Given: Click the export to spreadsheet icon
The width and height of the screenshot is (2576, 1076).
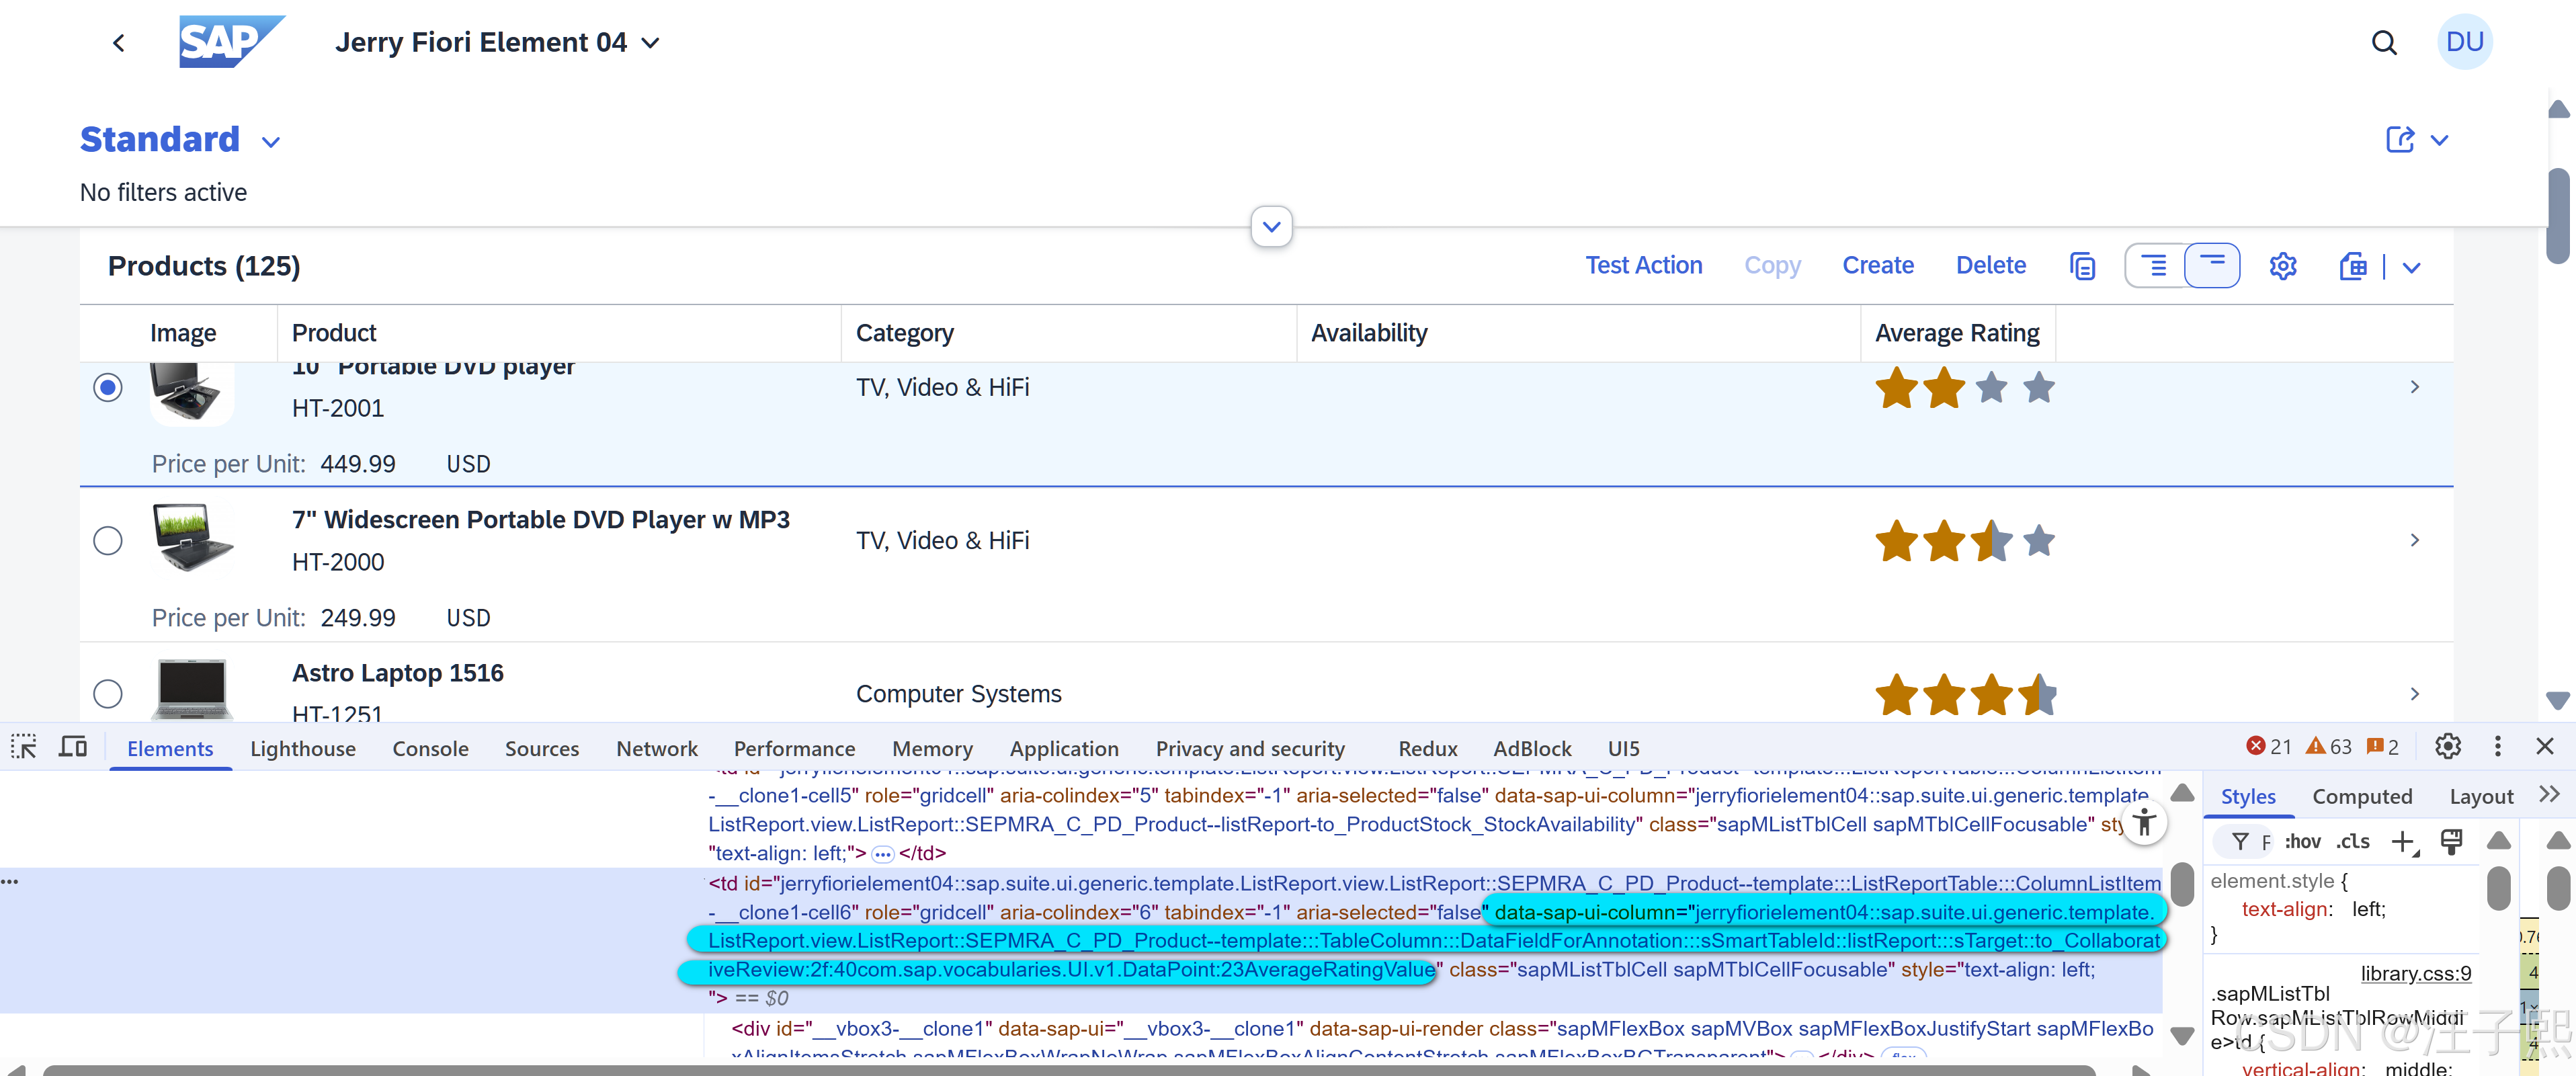Looking at the screenshot, I should [2353, 265].
